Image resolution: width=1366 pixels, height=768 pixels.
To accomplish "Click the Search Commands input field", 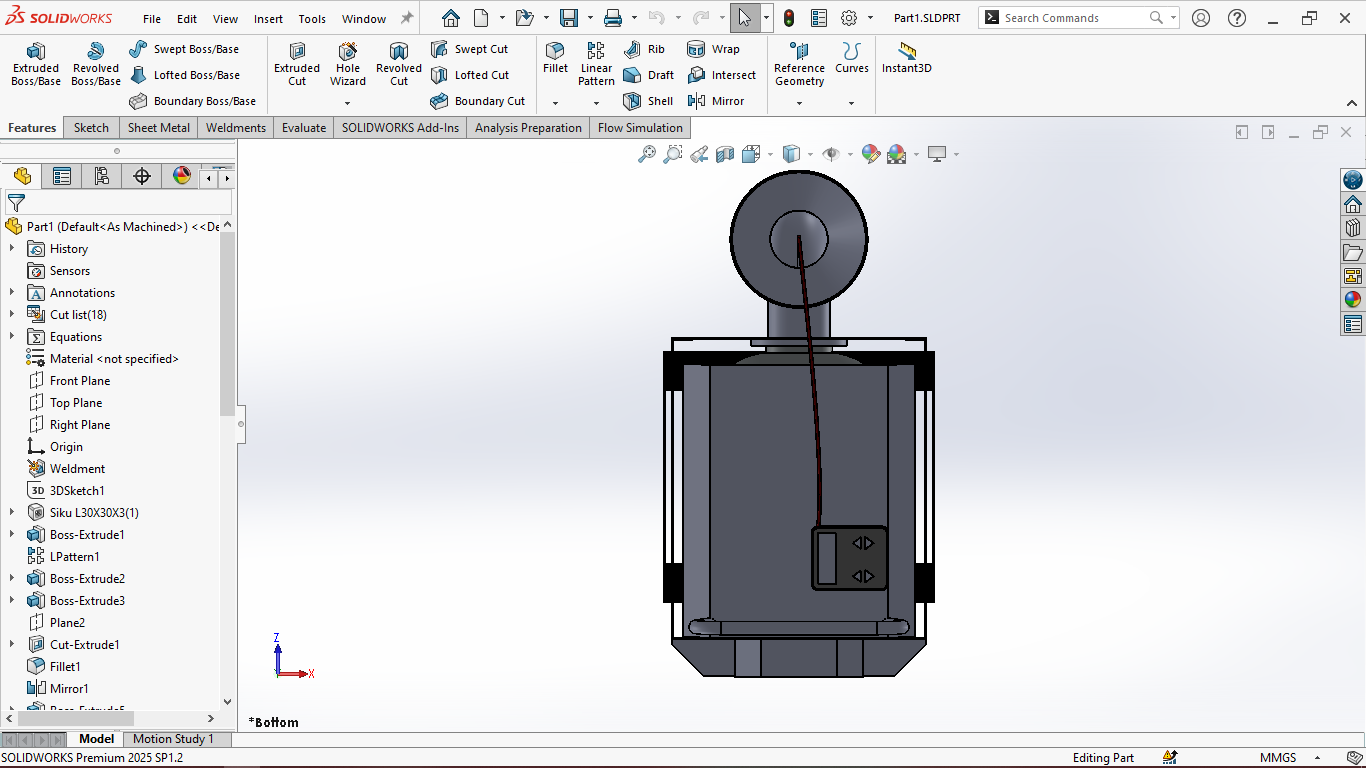I will (x=1074, y=18).
